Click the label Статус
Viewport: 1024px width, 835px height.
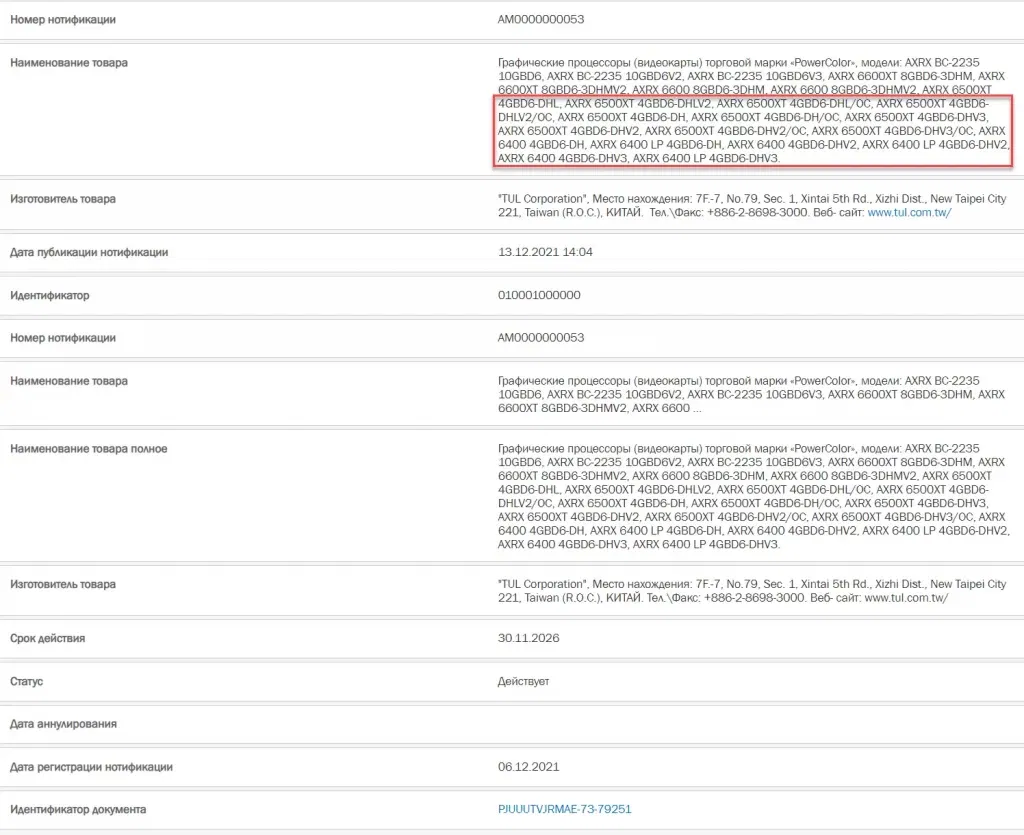tap(26, 682)
